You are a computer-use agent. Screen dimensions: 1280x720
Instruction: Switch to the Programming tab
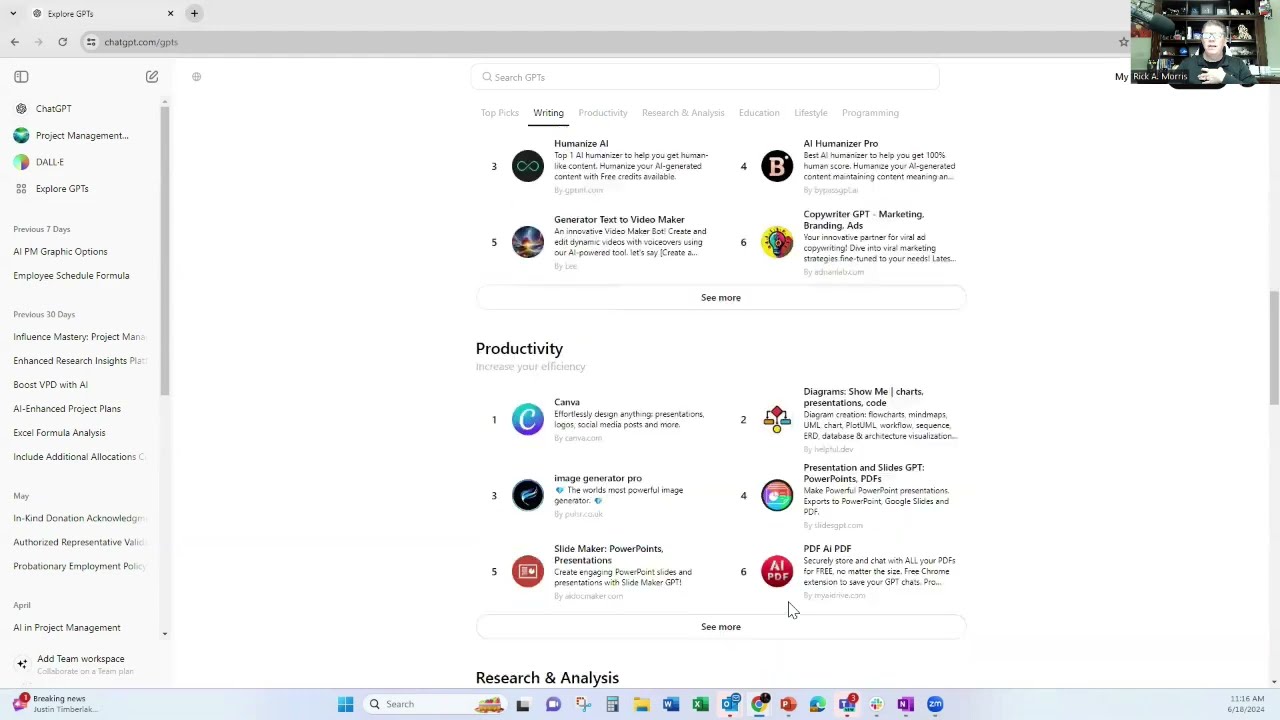870,113
